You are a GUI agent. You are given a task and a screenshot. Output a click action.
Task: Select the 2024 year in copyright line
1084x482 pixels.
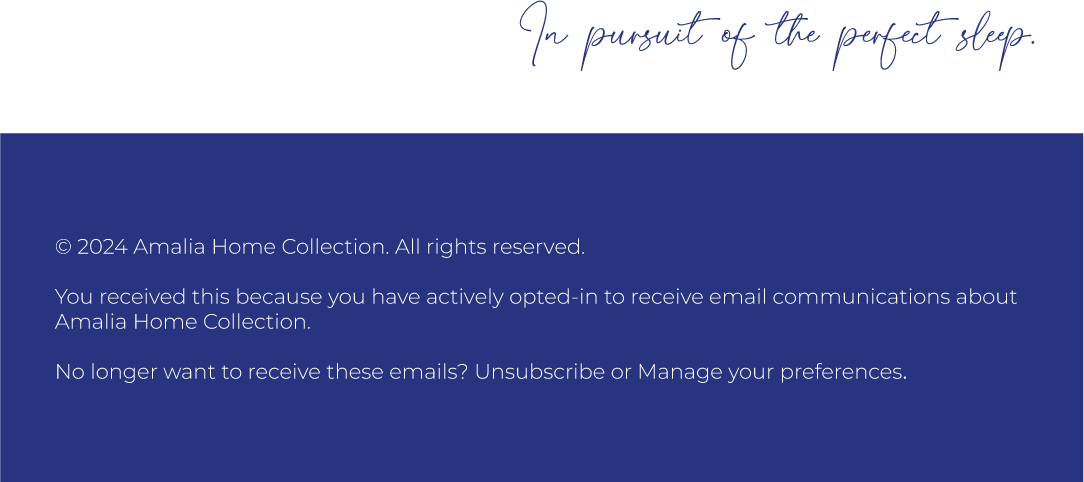pos(102,247)
